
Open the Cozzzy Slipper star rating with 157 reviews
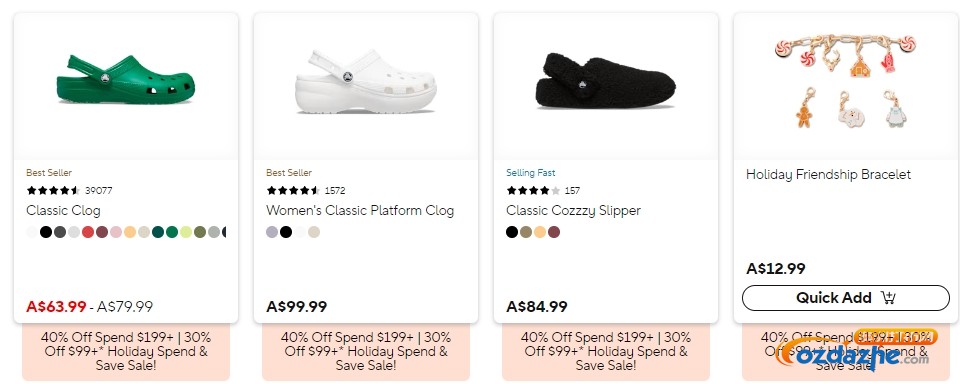tap(543, 190)
